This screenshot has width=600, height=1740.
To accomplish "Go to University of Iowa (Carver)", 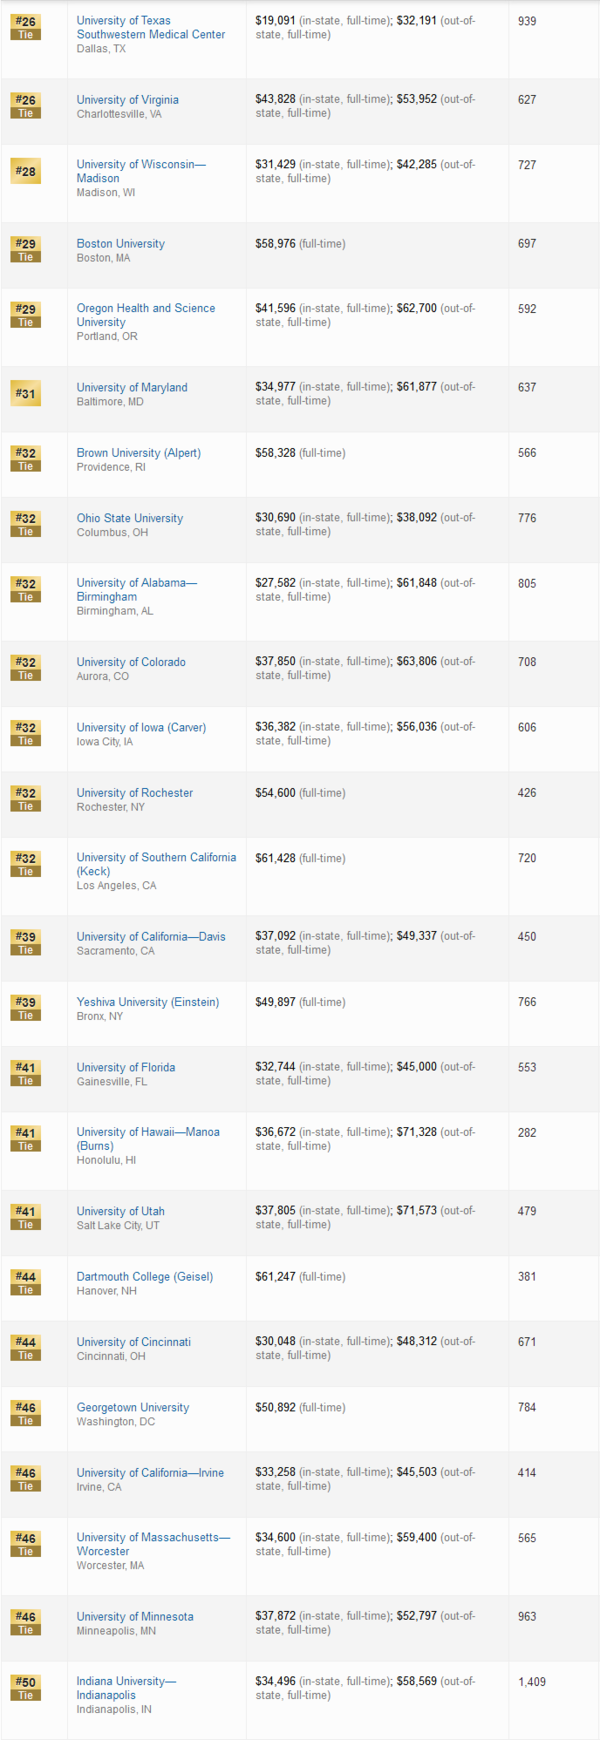I will [141, 727].
